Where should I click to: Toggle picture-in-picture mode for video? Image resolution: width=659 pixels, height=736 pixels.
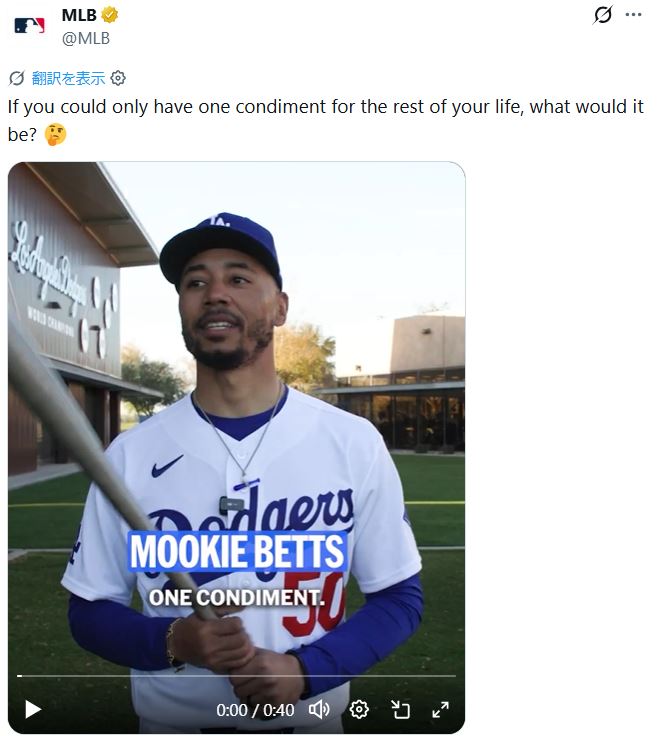400,709
